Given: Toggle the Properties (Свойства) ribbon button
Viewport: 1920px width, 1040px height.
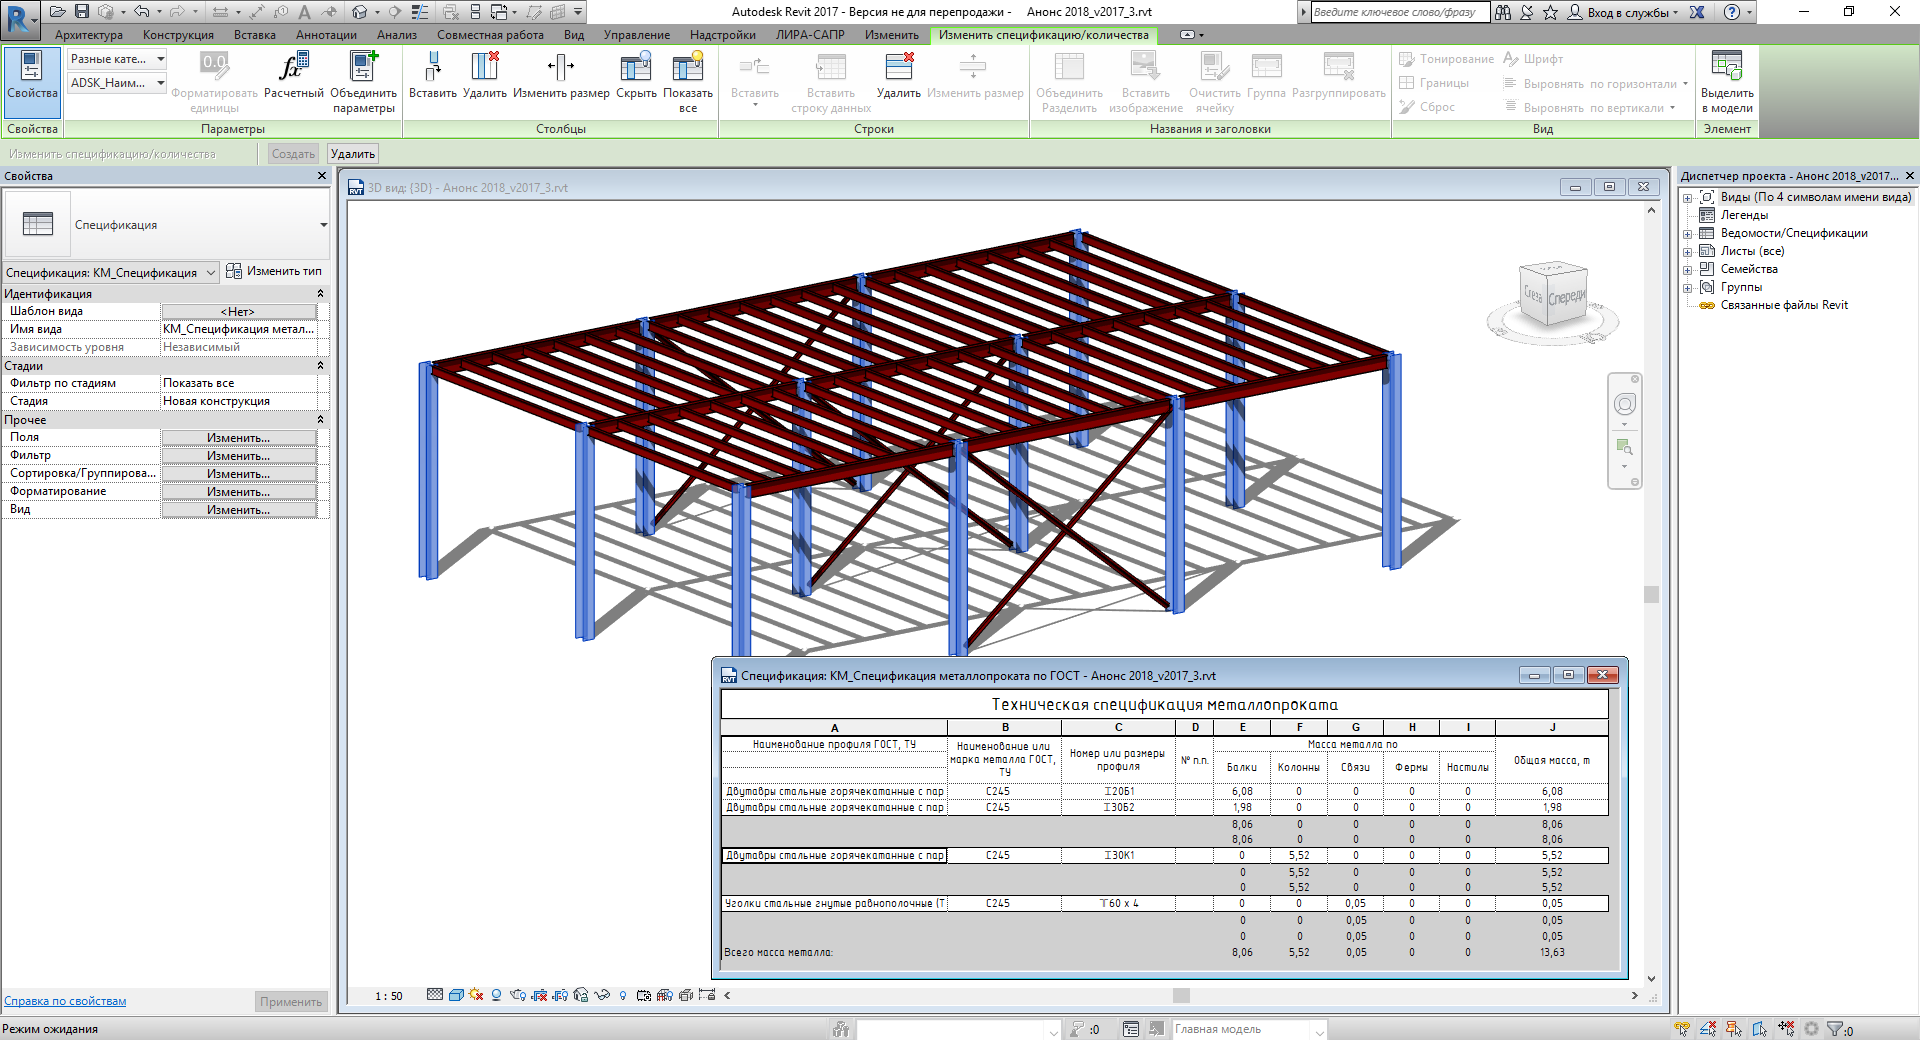Looking at the screenshot, I should [32, 75].
